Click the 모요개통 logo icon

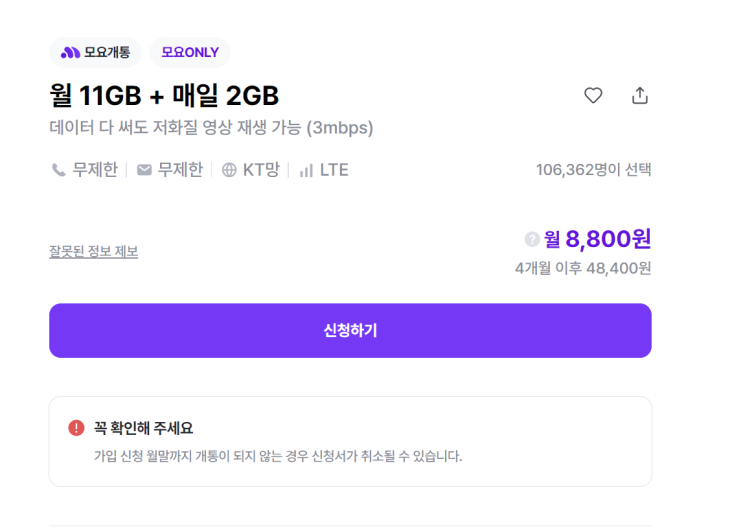pos(70,52)
